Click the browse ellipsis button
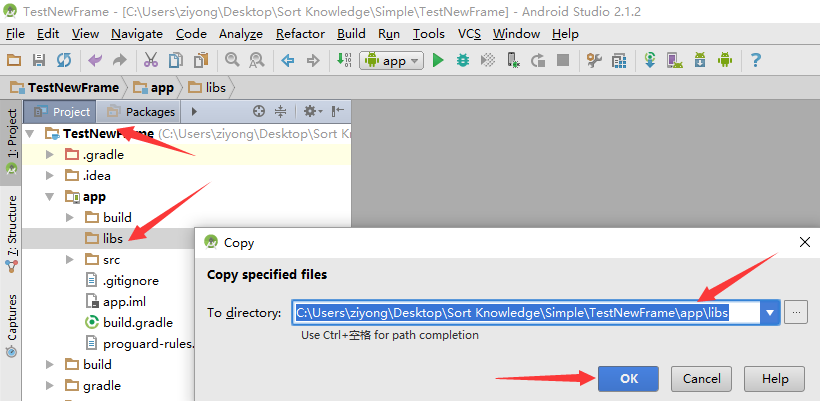This screenshot has width=820, height=401. point(796,313)
